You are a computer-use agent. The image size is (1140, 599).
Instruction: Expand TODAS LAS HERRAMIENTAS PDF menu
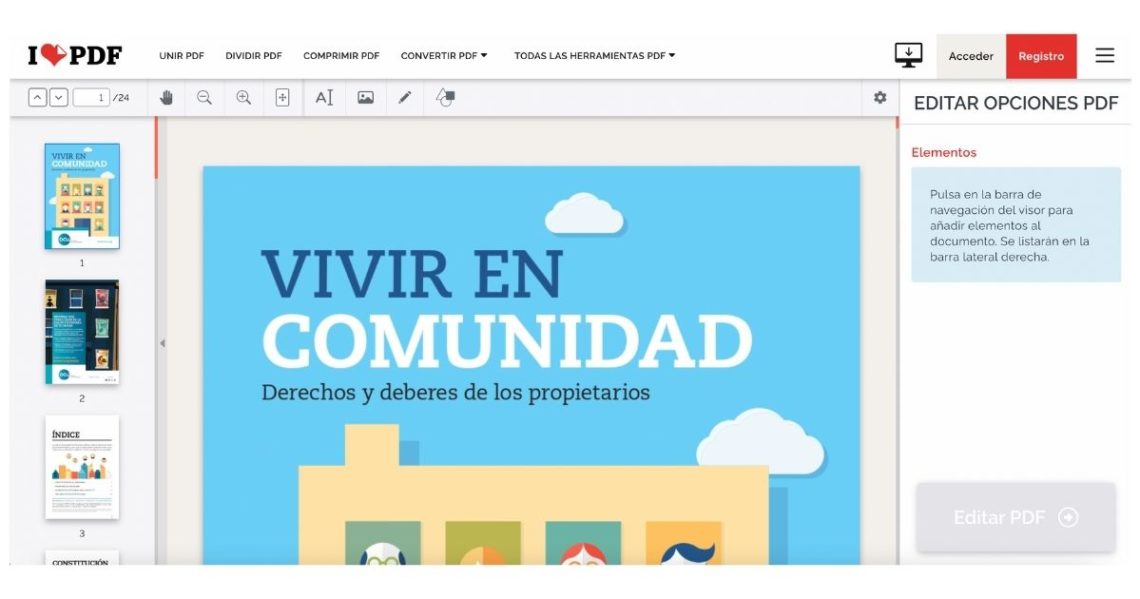(596, 56)
